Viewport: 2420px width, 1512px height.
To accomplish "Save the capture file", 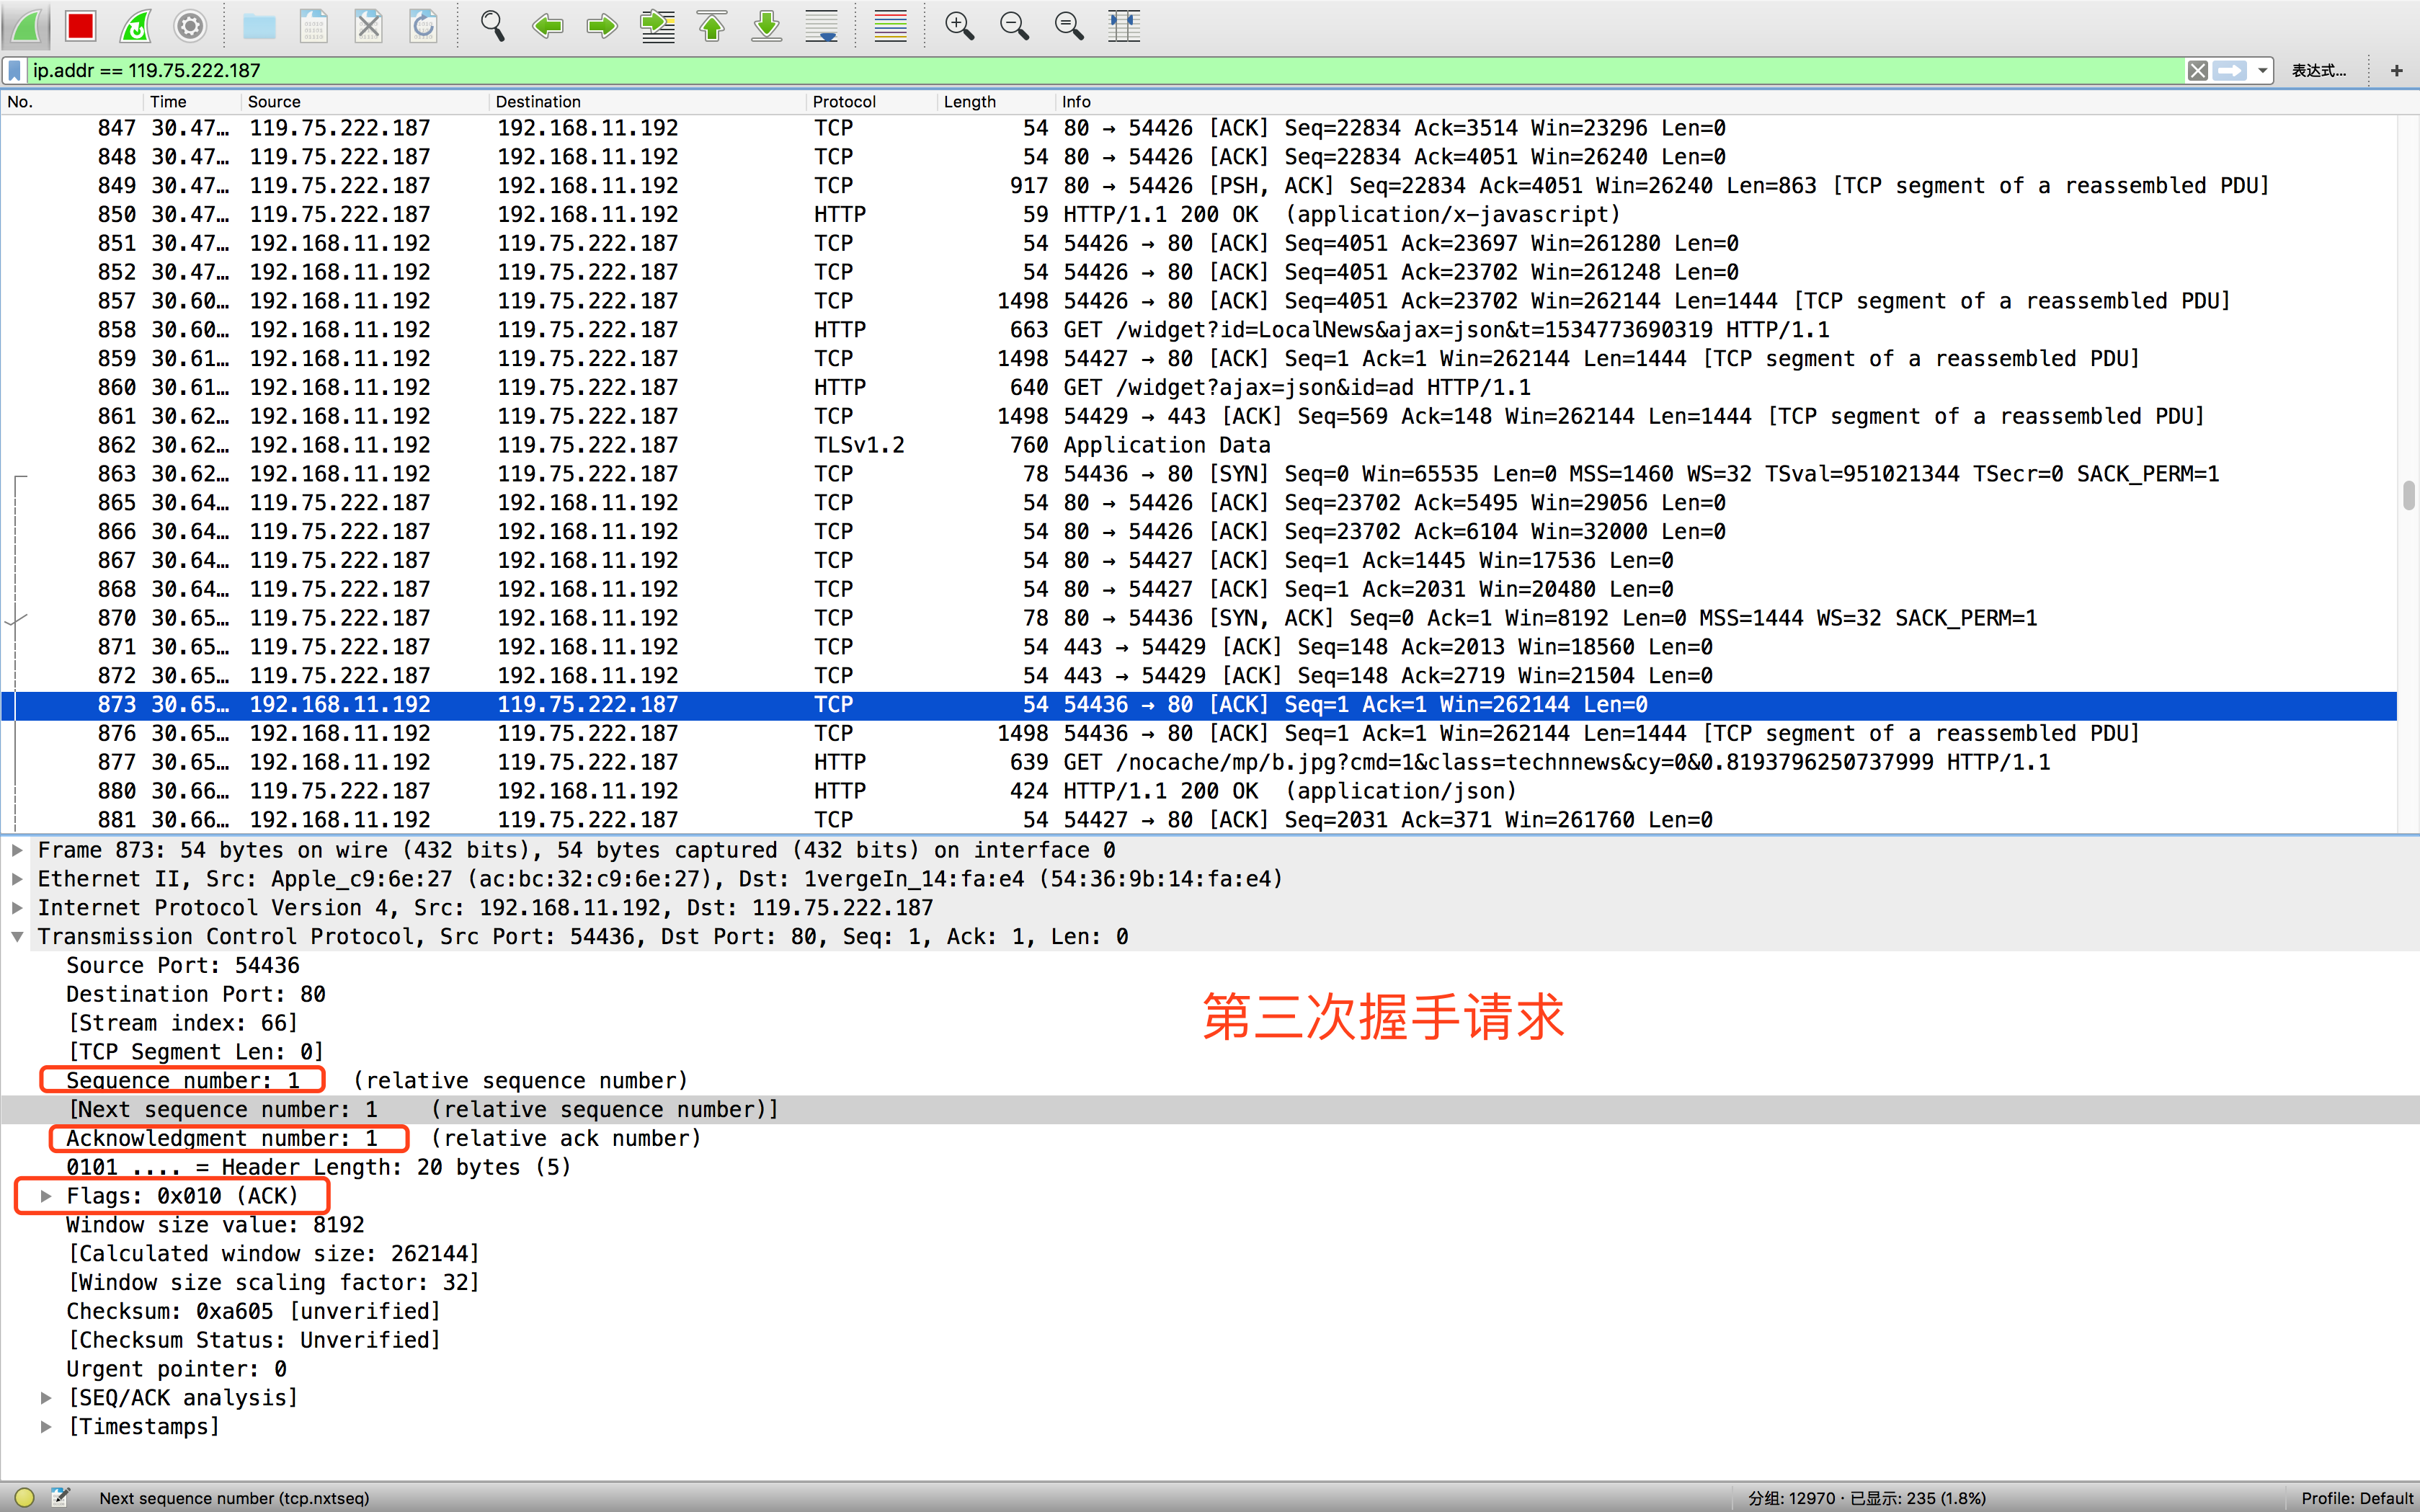I will pyautogui.click(x=314, y=26).
